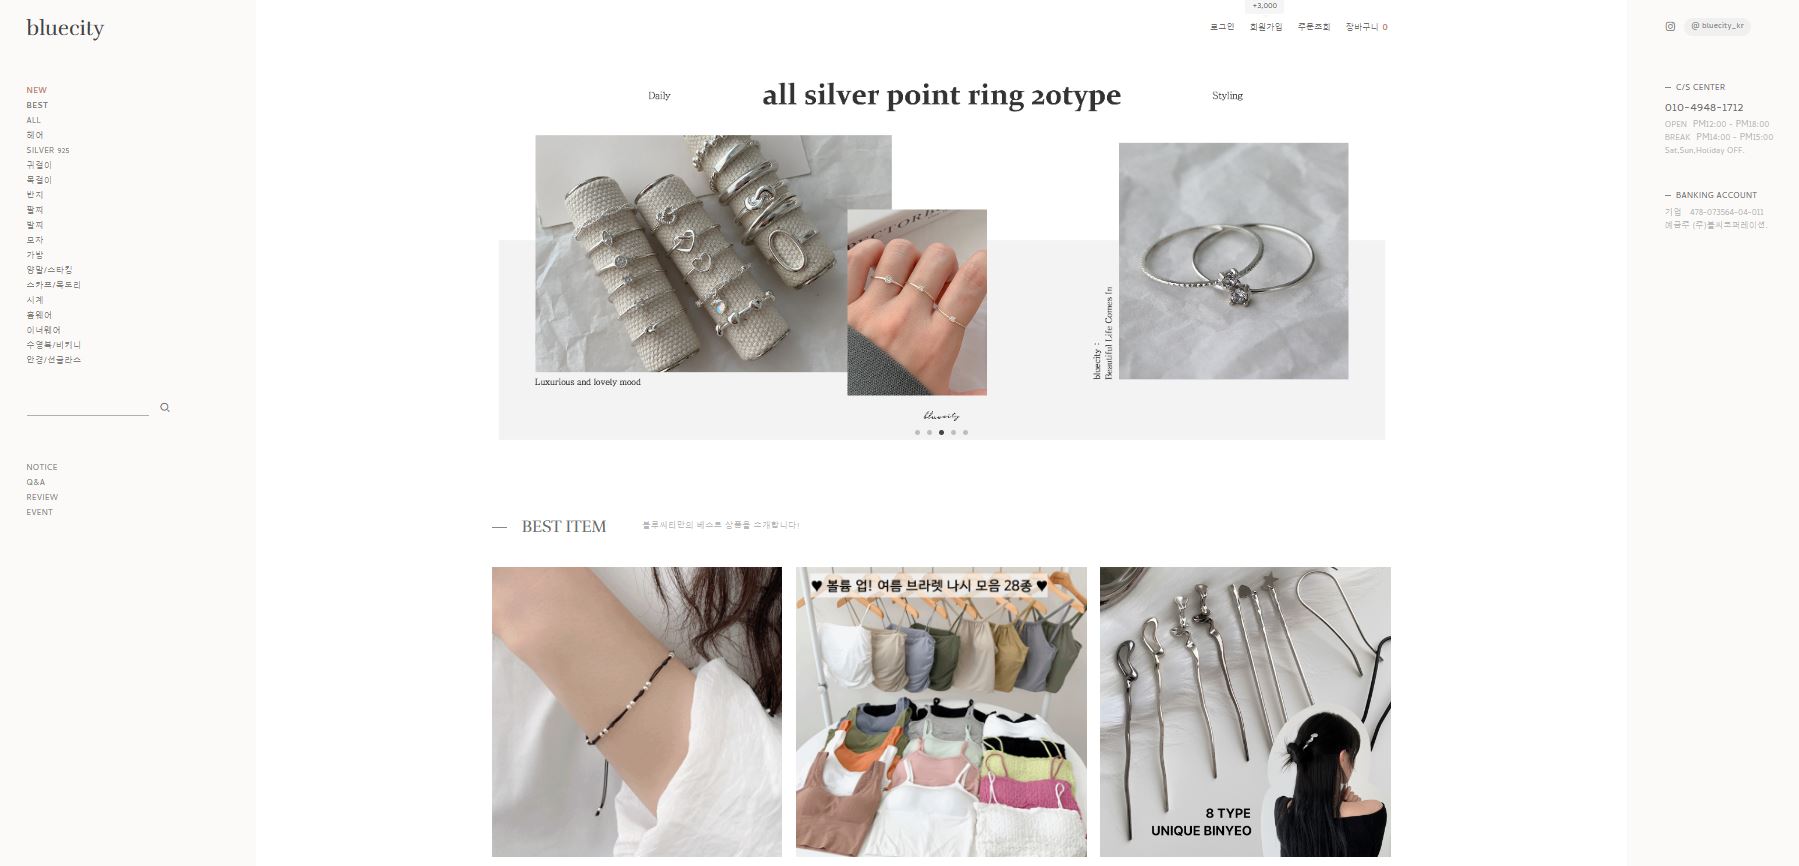Select the first carousel dot
This screenshot has height=866, width=1799.
tap(917, 432)
